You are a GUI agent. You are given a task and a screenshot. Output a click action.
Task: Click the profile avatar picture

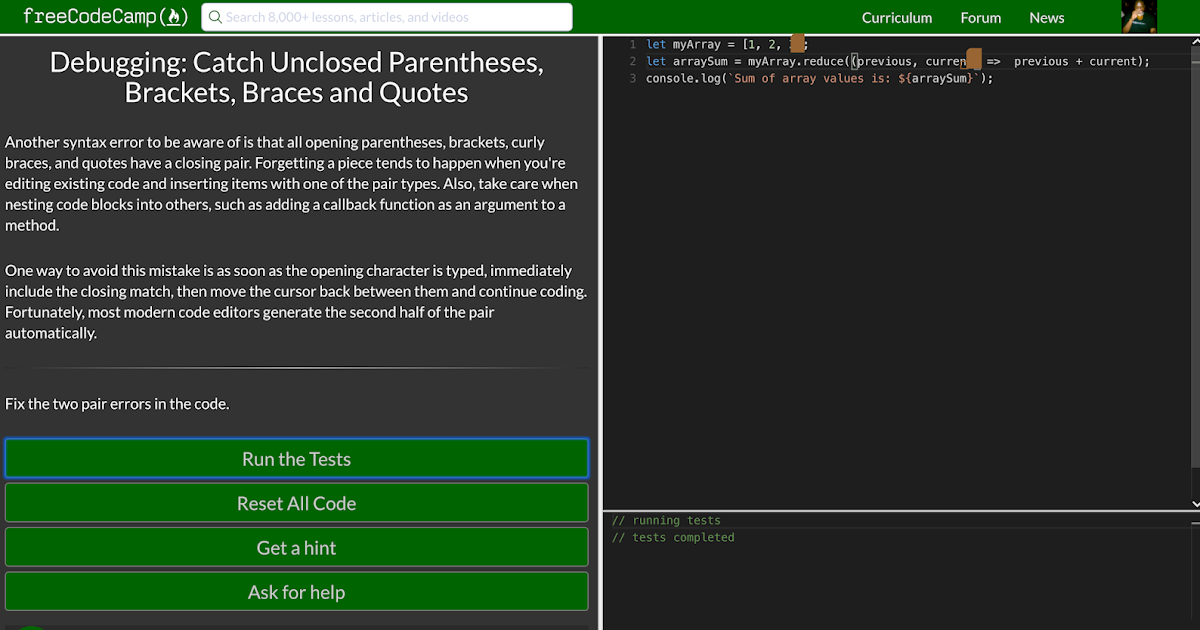tap(1138, 17)
